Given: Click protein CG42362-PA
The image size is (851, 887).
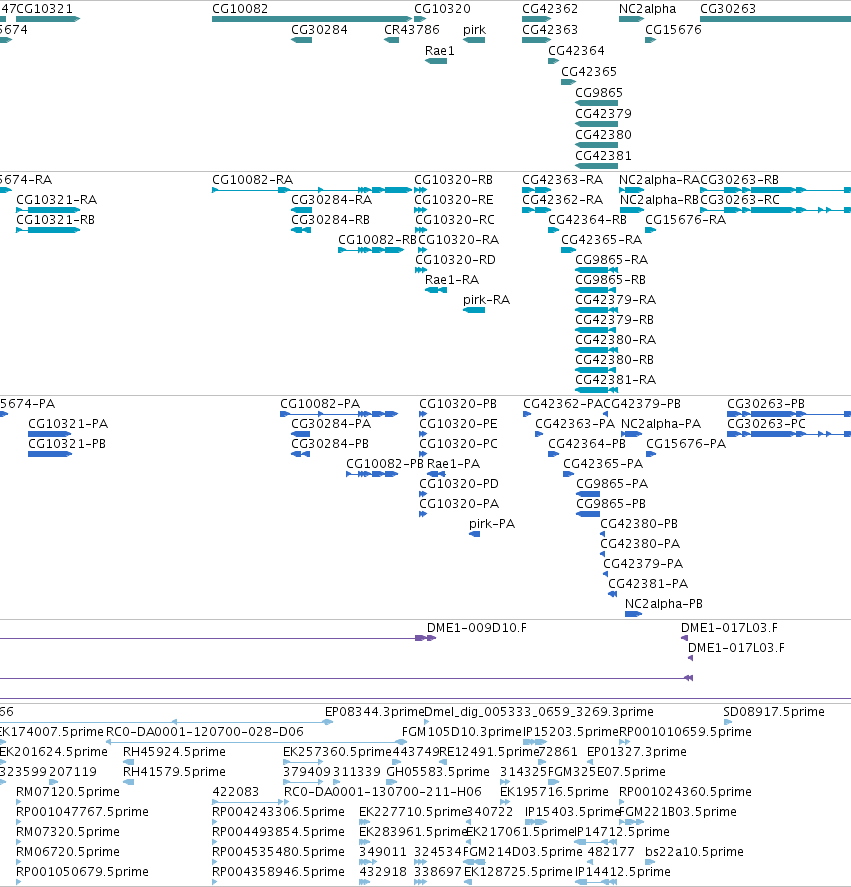Looking at the screenshot, I should pyautogui.click(x=527, y=414).
